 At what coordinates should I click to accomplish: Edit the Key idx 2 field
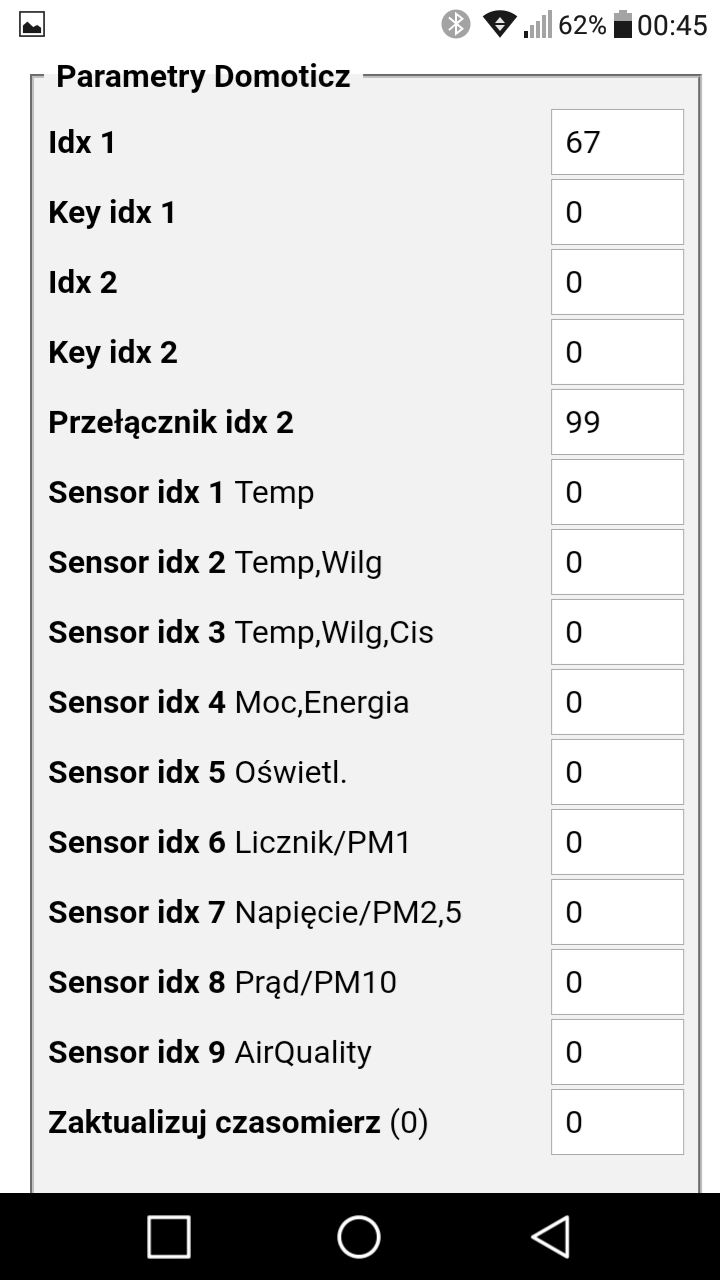[x=617, y=352]
